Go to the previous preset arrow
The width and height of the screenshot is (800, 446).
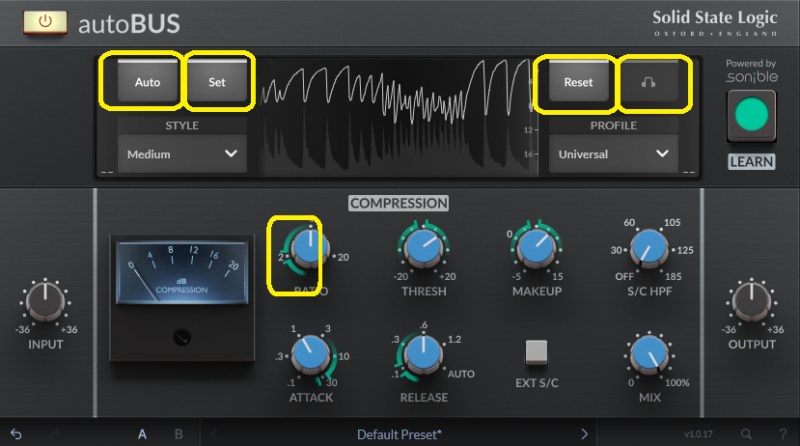coord(213,434)
